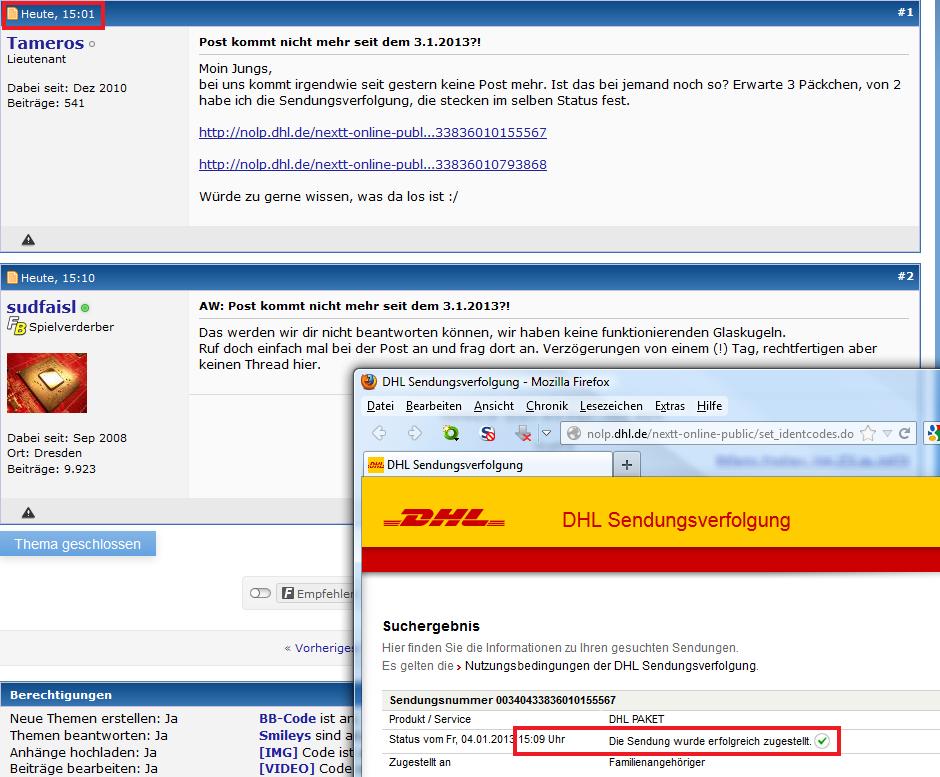Click the download arrow icon with red X
Image resolution: width=940 pixels, height=777 pixels.
pyautogui.click(x=523, y=433)
